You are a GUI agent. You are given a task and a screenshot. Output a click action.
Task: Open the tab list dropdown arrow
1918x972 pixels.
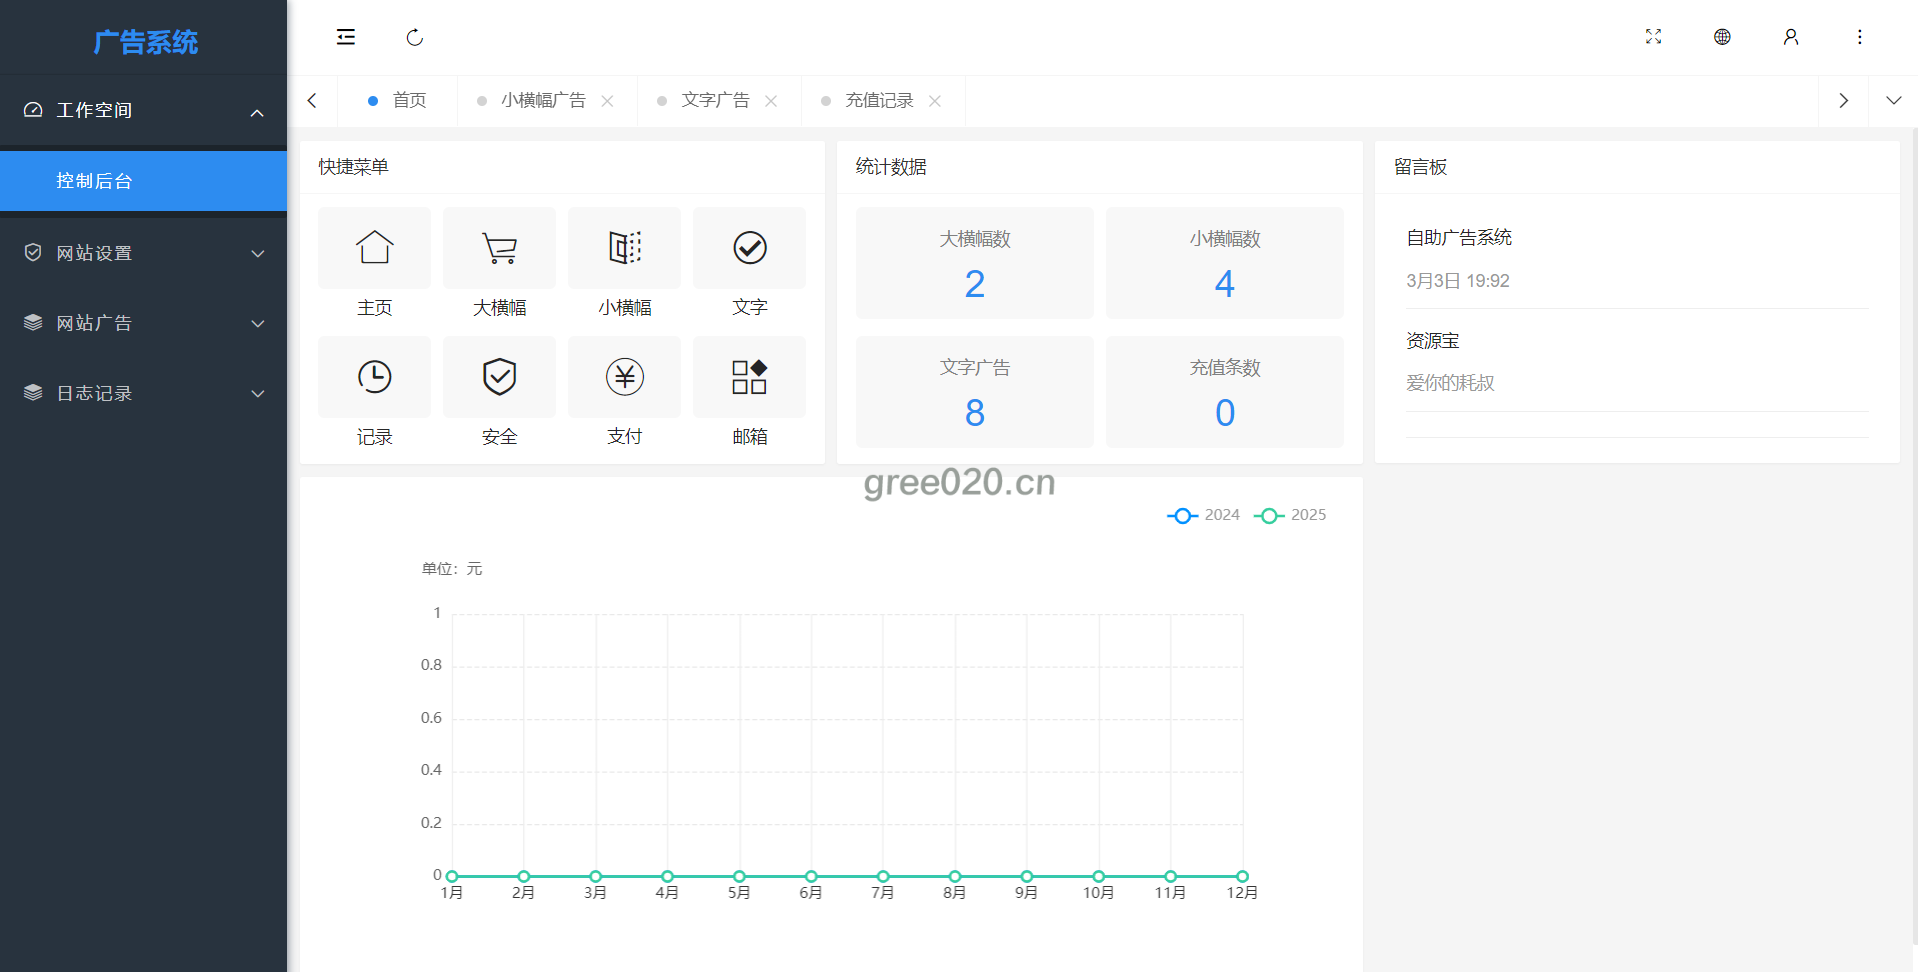pos(1893,101)
